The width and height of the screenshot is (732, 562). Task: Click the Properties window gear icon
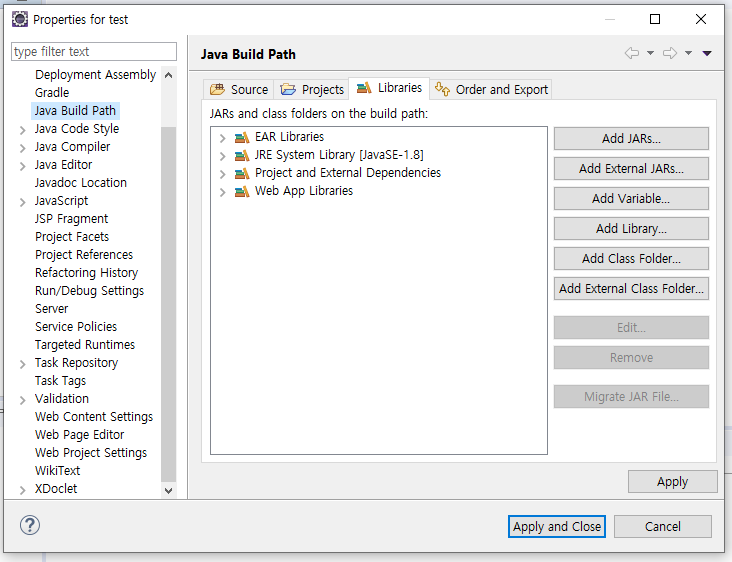(x=20, y=19)
